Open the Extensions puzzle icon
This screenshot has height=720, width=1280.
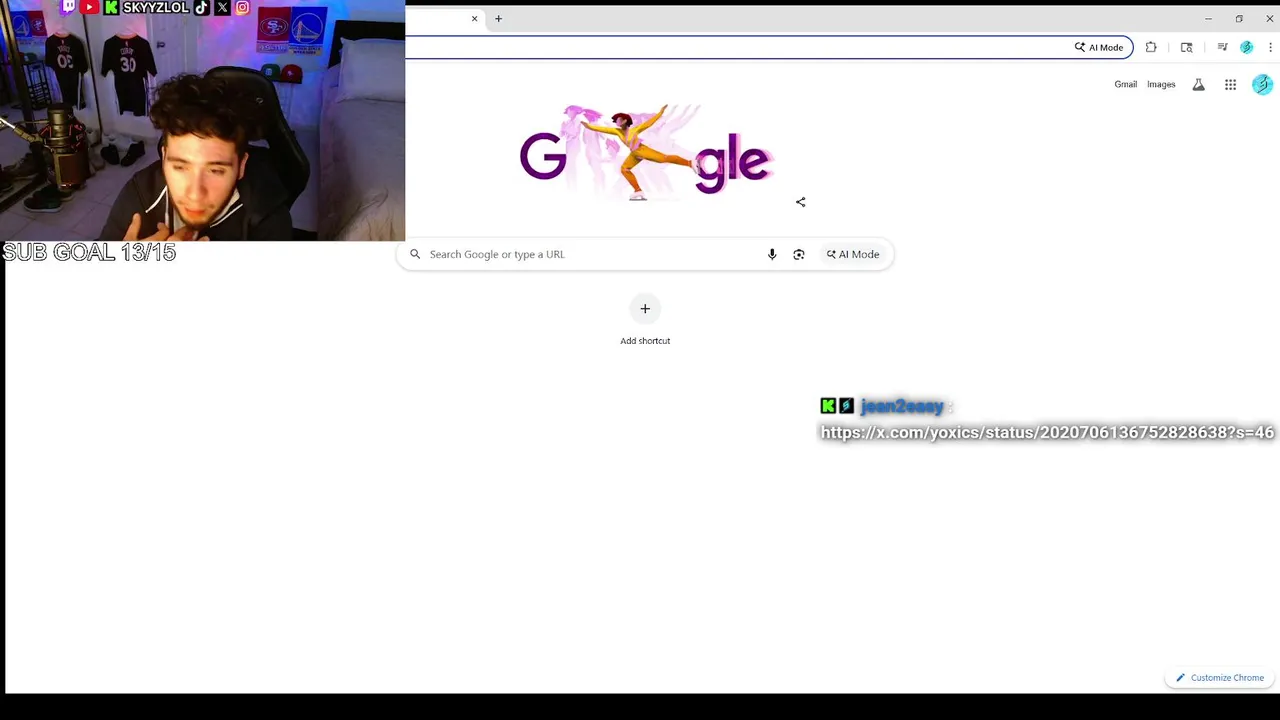1151,47
